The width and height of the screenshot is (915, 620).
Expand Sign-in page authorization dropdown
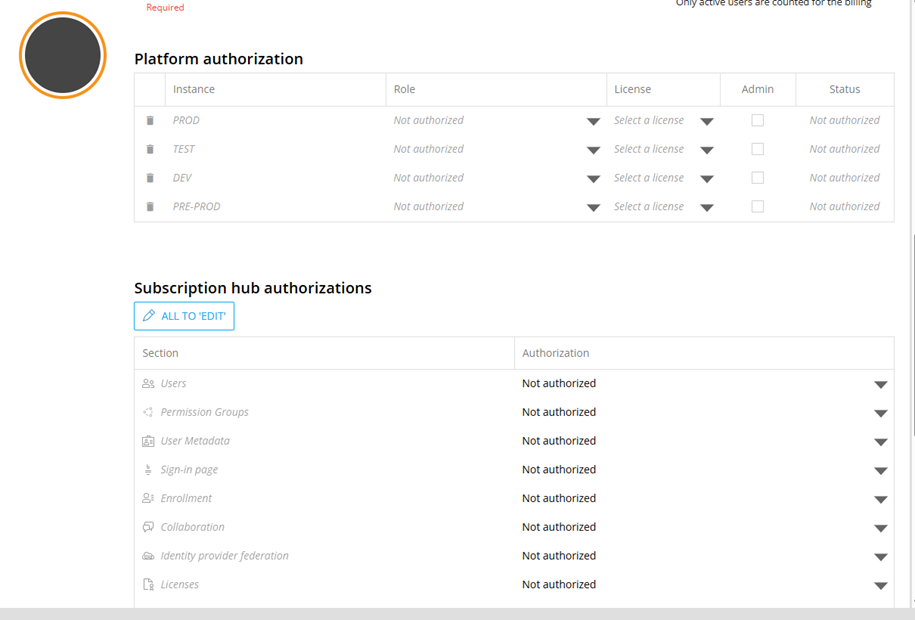(880, 470)
